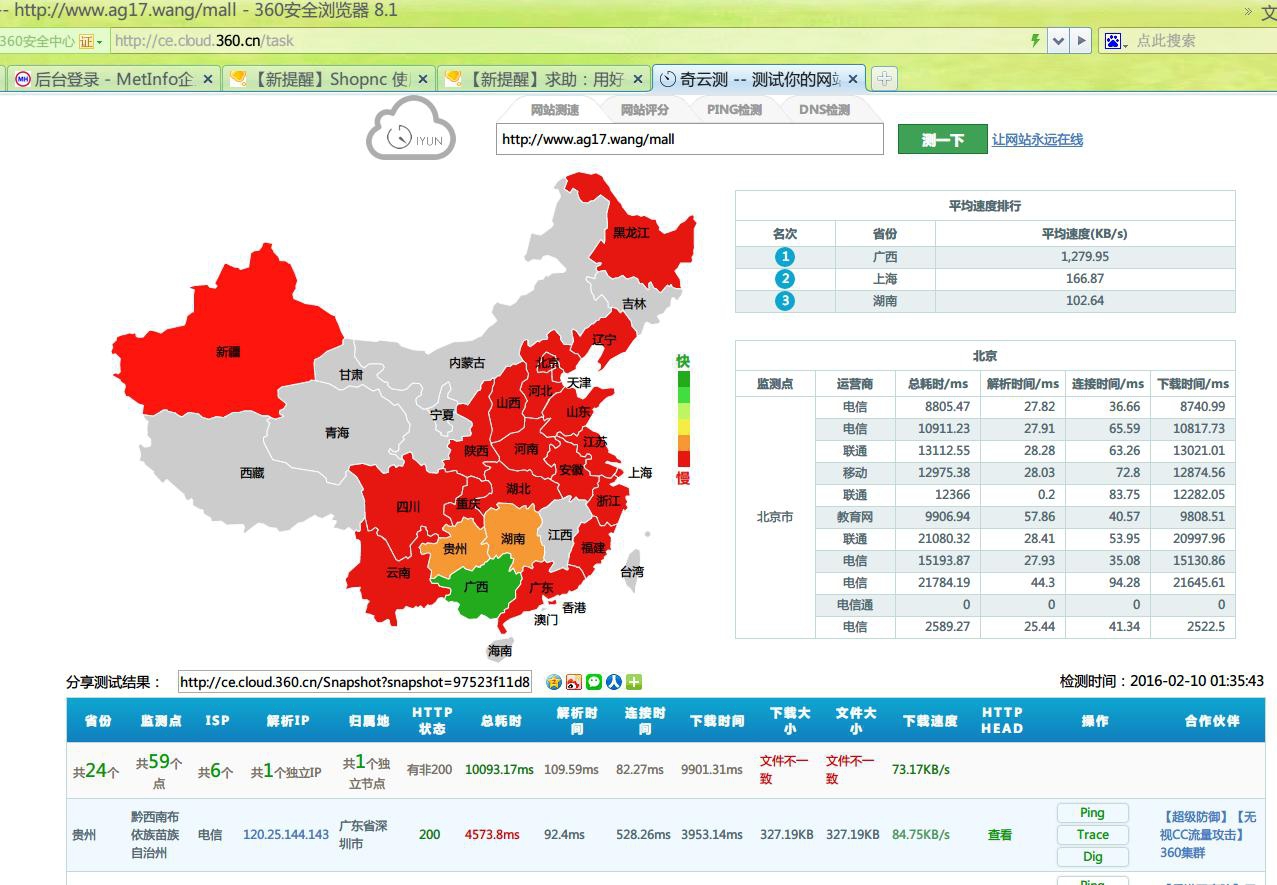Click the Trace button for 贵州 row
This screenshot has height=885, width=1277.
[x=1092, y=835]
